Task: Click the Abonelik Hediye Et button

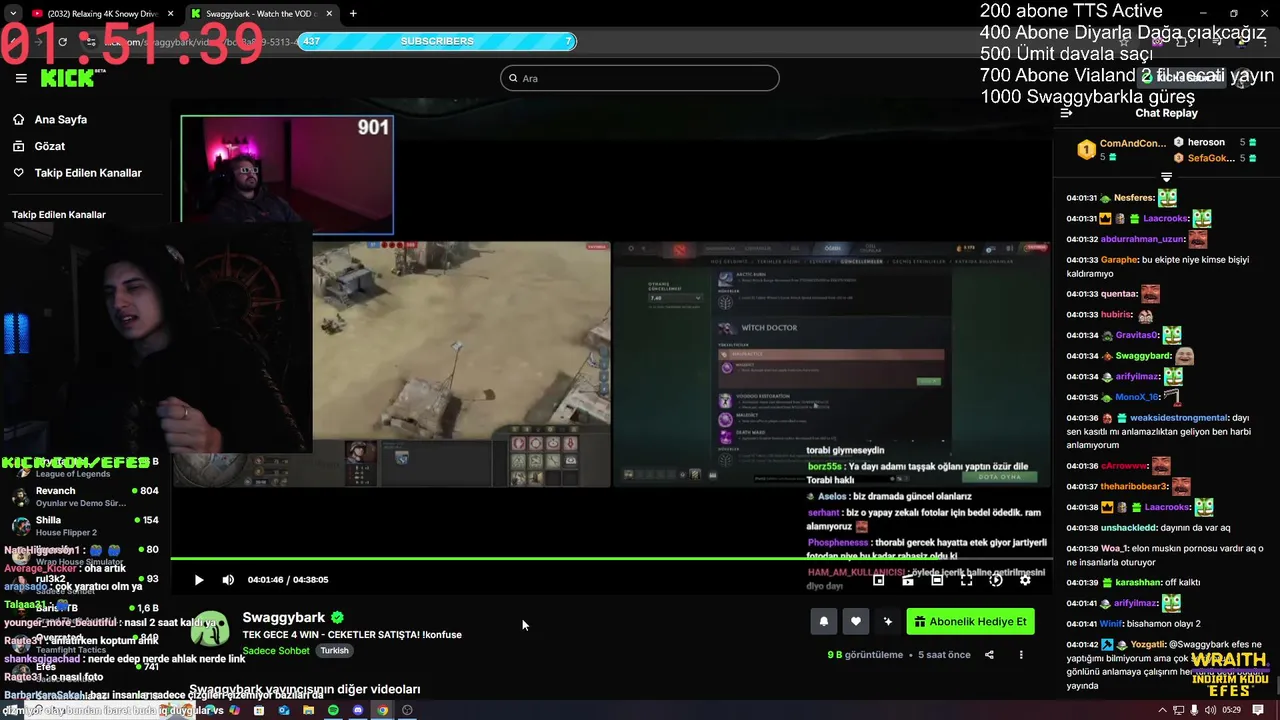Action: pos(970,621)
